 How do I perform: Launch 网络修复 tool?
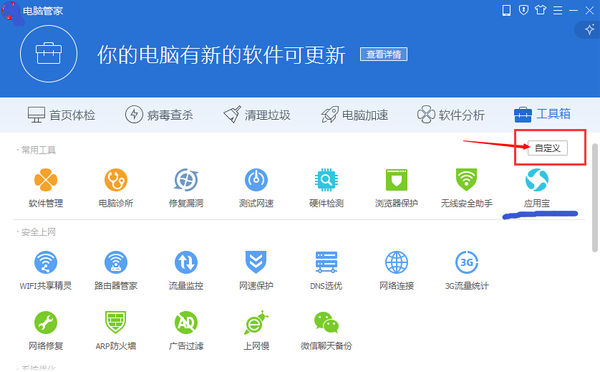click(x=46, y=331)
